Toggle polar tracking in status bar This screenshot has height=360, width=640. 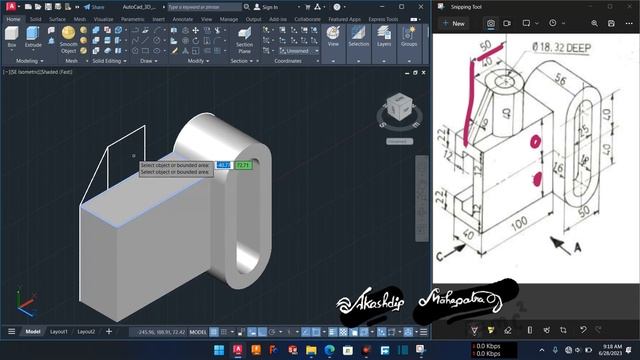click(x=272, y=332)
